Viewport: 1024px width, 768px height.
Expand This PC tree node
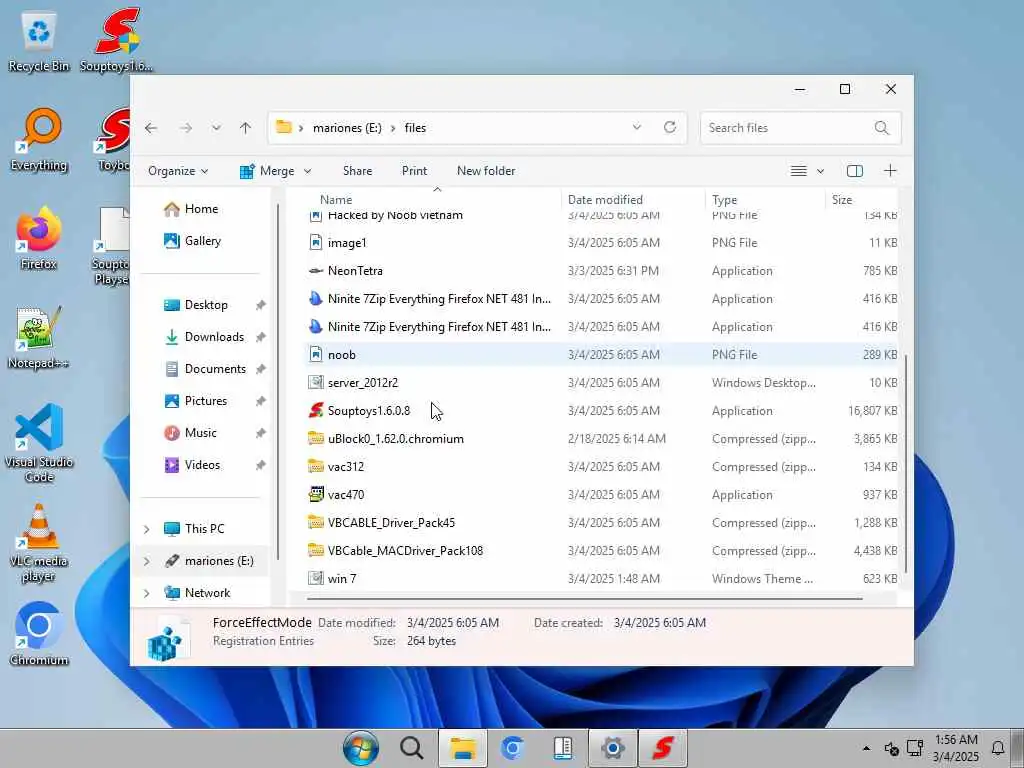[147, 529]
